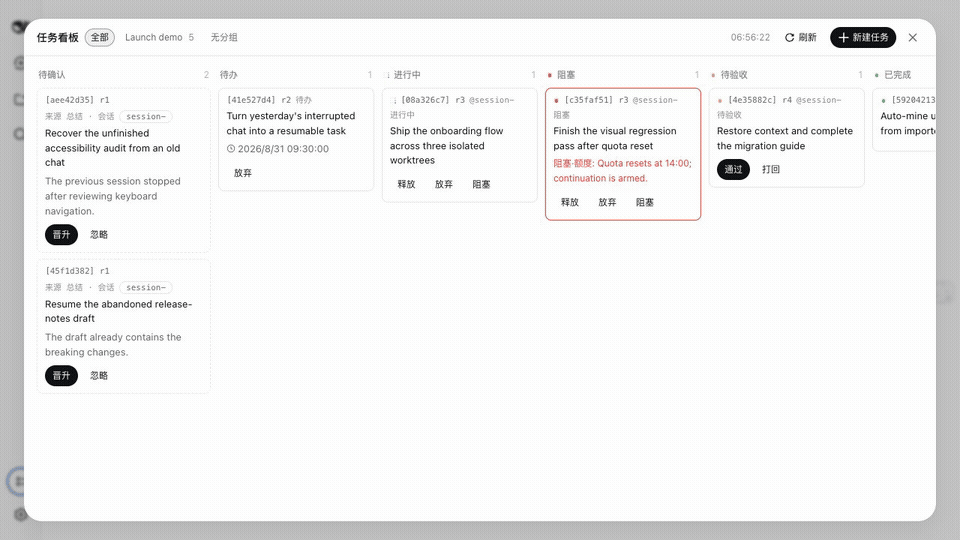960x540 pixels.
Task: Switch to the 无分组 tab
Action: 224,37
